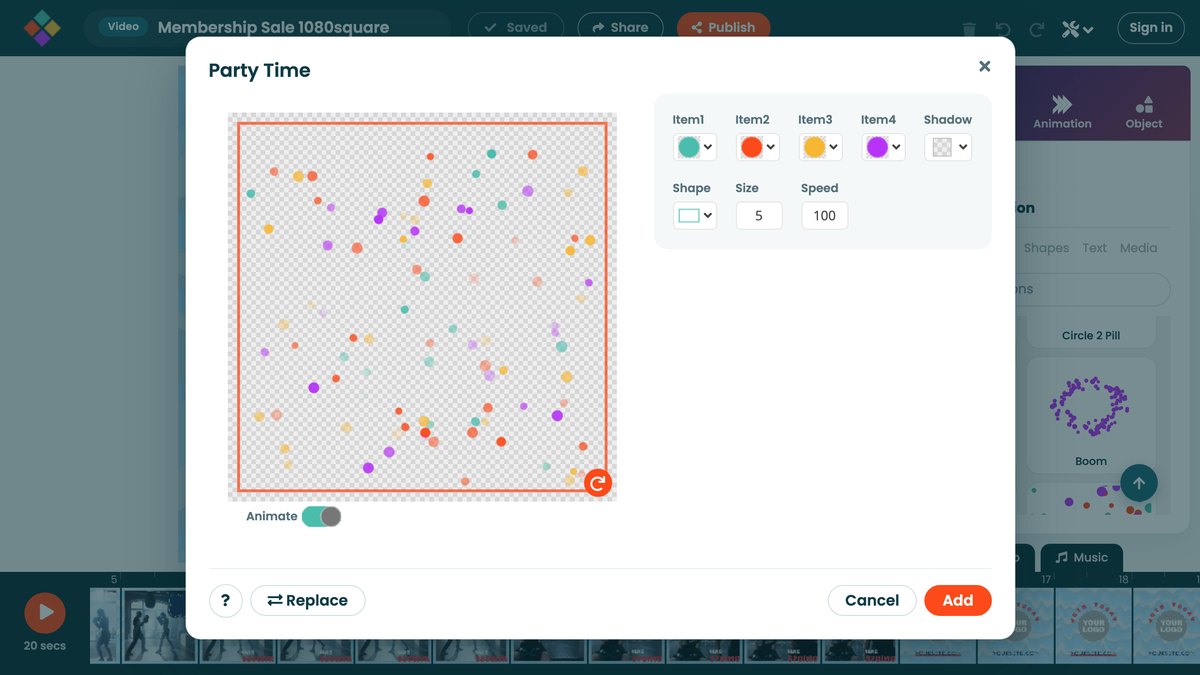Select the Media tab
This screenshot has height=675, width=1200.
(x=1138, y=248)
